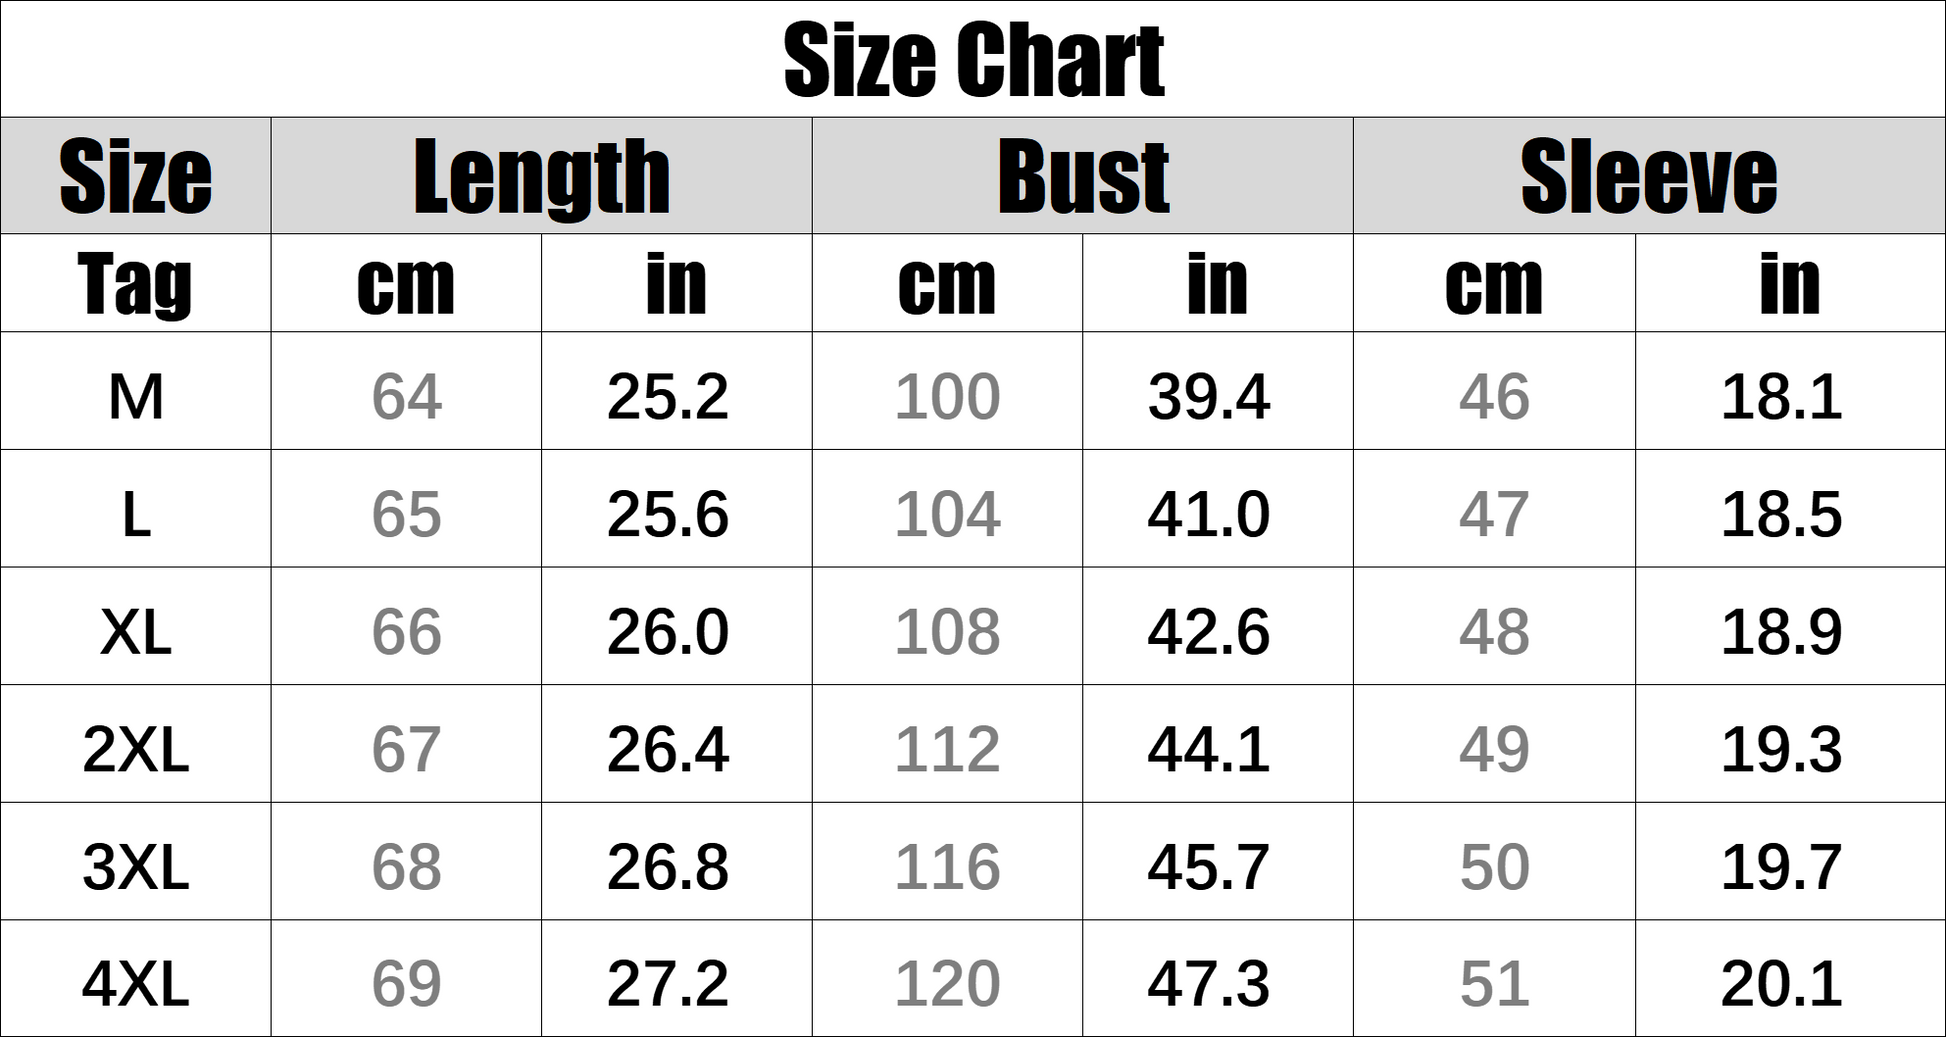
Task: Select the 50 sleeve cm value
Action: pyautogui.click(x=1494, y=866)
